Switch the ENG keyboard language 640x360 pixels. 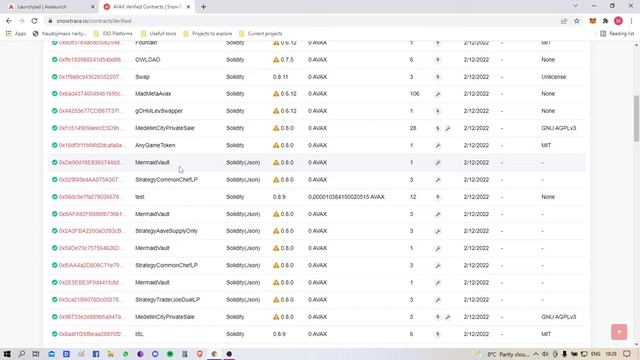[596, 354]
